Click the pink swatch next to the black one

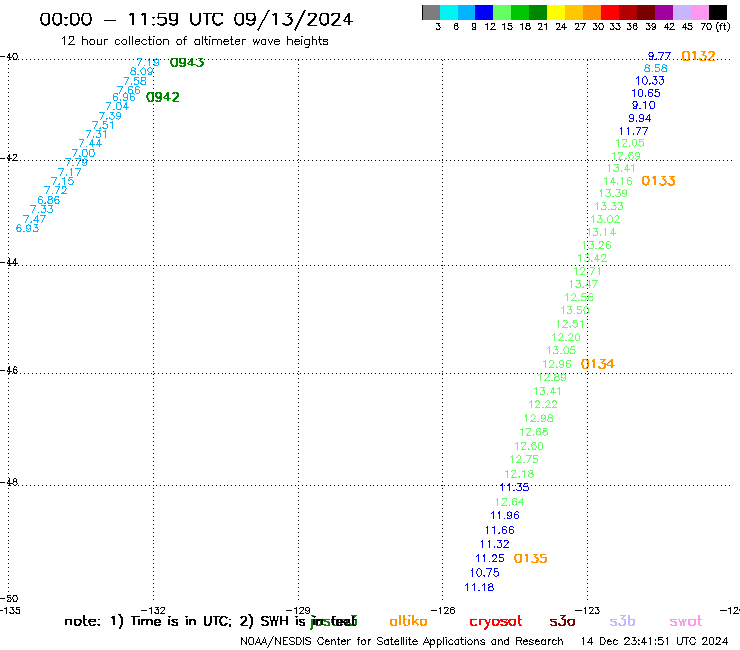[x=699, y=12]
